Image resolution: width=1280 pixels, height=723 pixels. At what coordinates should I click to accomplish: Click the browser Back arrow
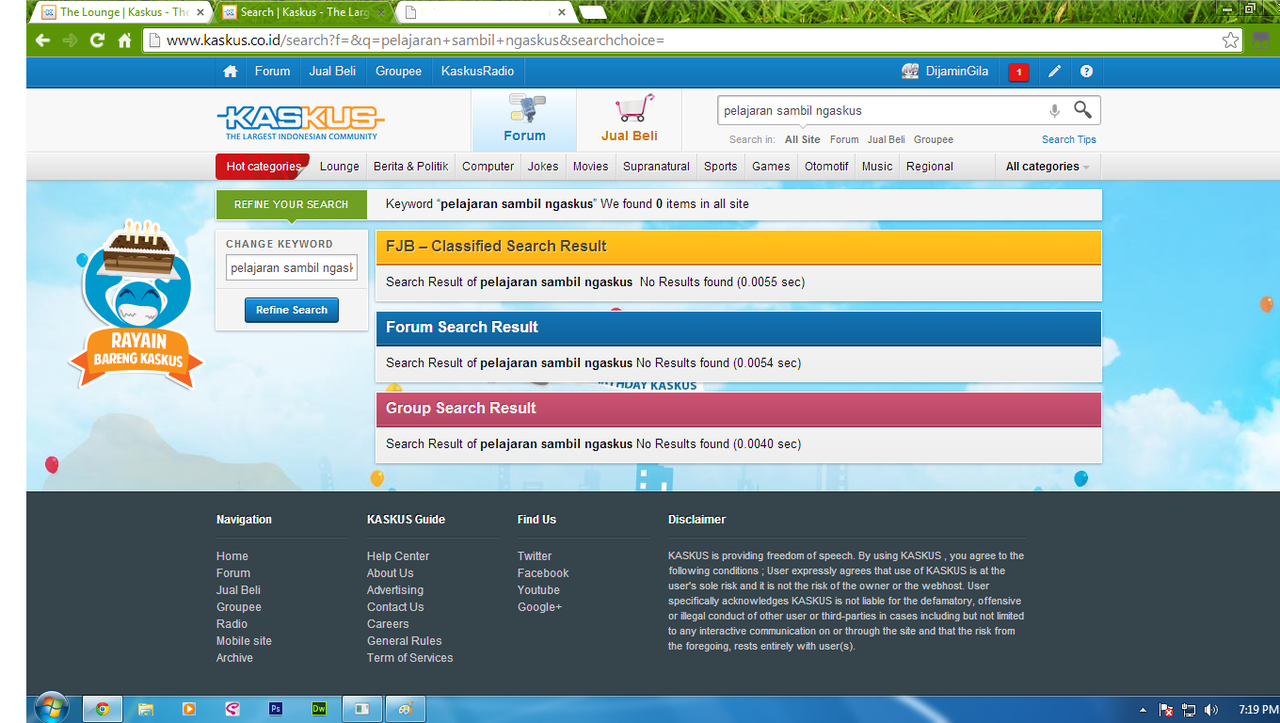pos(42,40)
